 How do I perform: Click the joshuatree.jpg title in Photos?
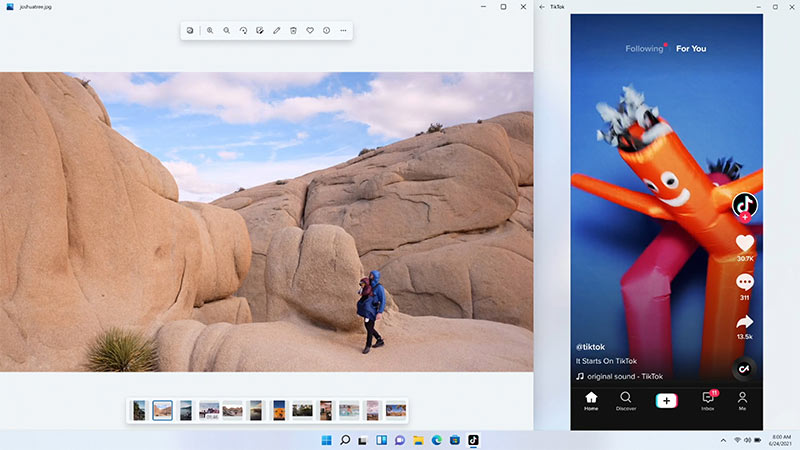coord(35,7)
